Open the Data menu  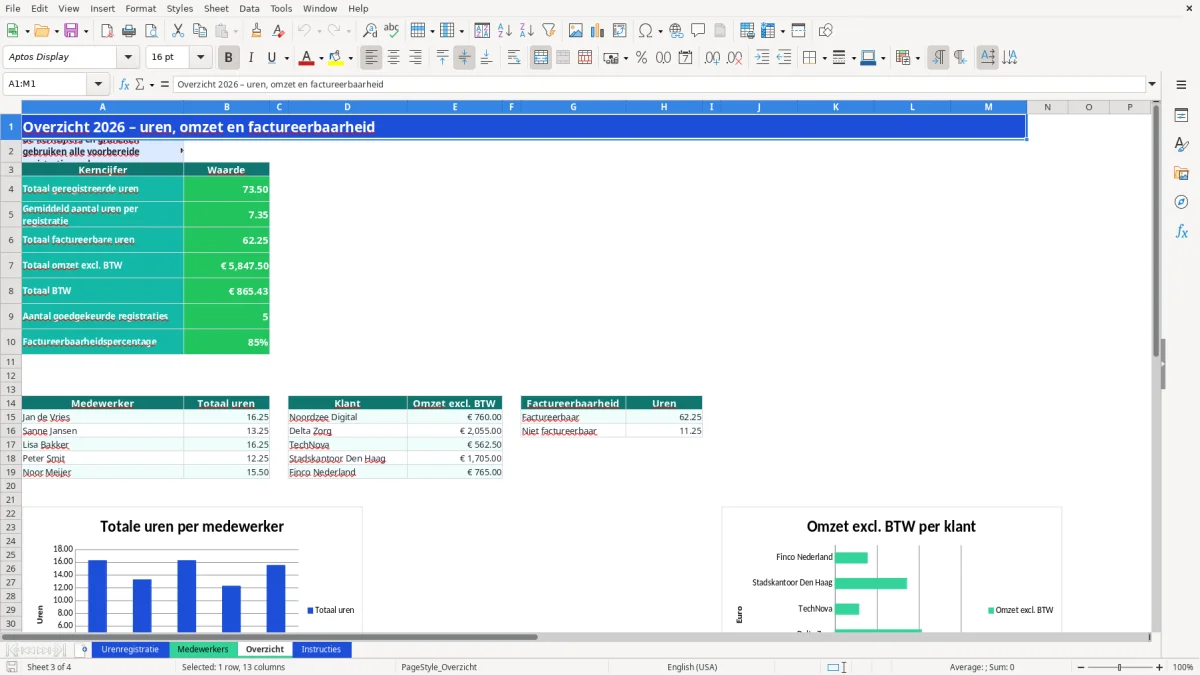249,8
